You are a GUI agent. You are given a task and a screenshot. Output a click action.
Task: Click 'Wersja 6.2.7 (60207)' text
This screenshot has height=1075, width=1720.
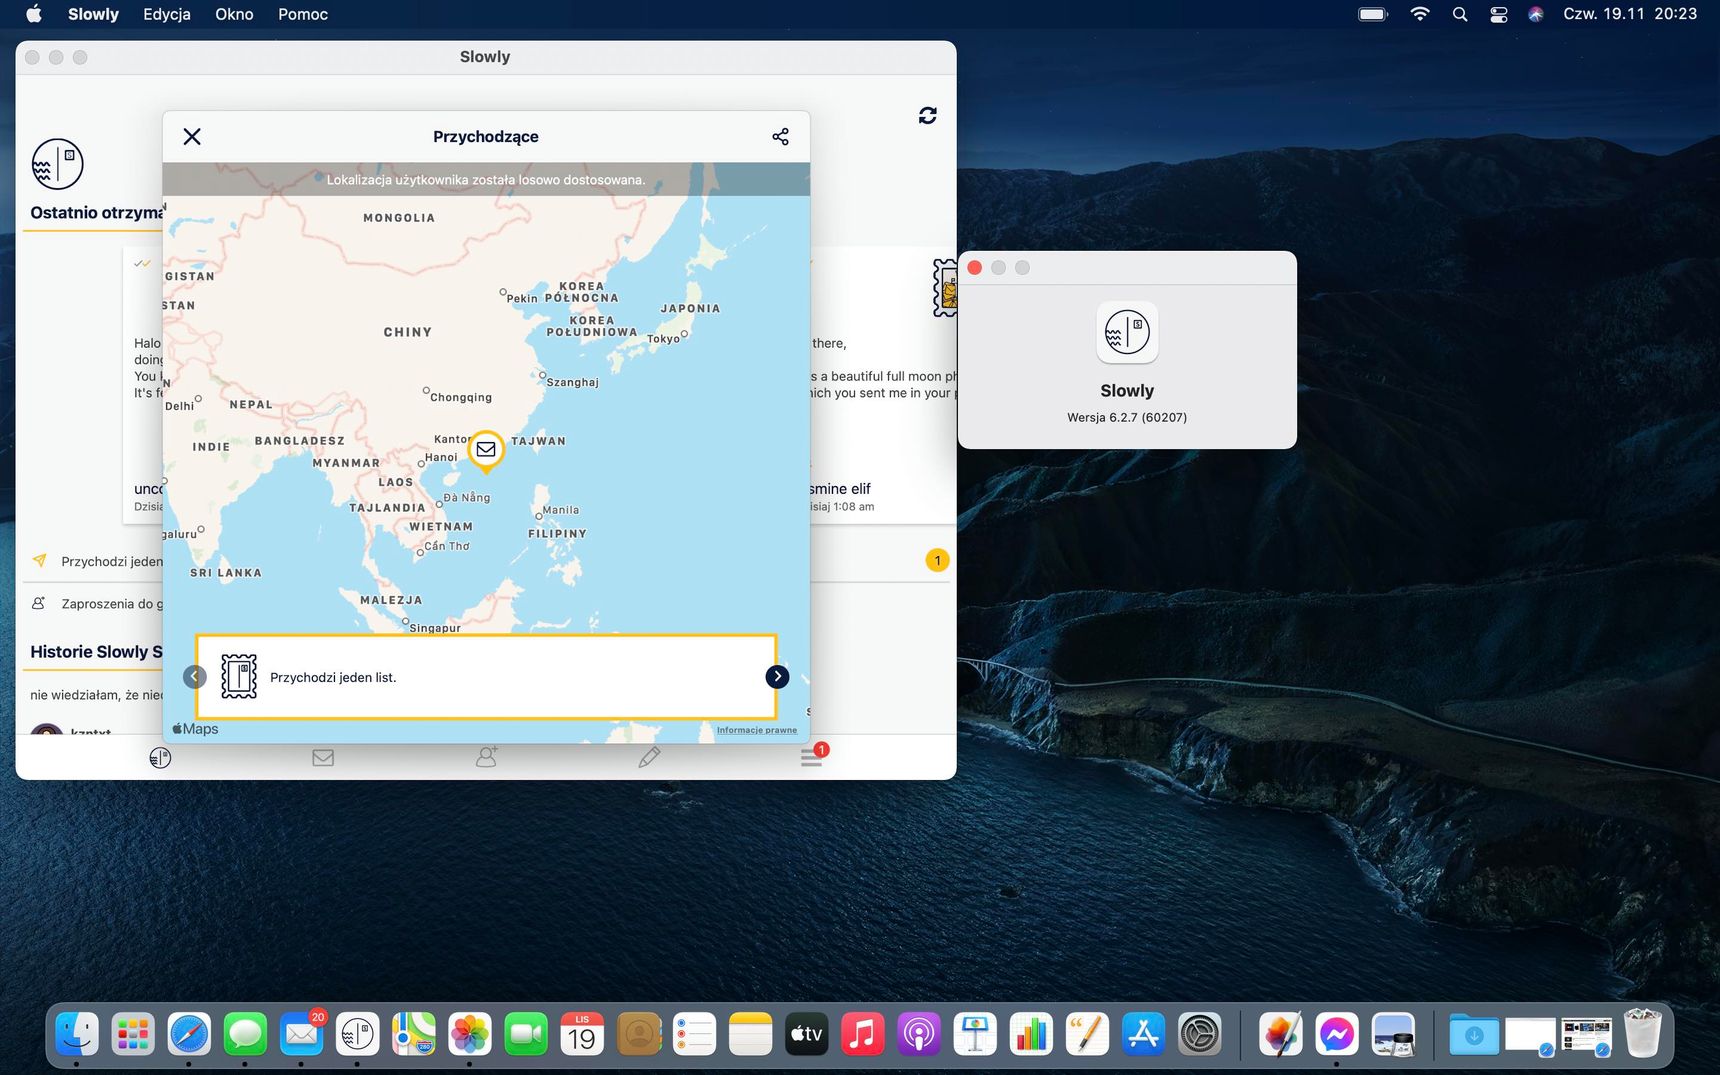tap(1127, 418)
